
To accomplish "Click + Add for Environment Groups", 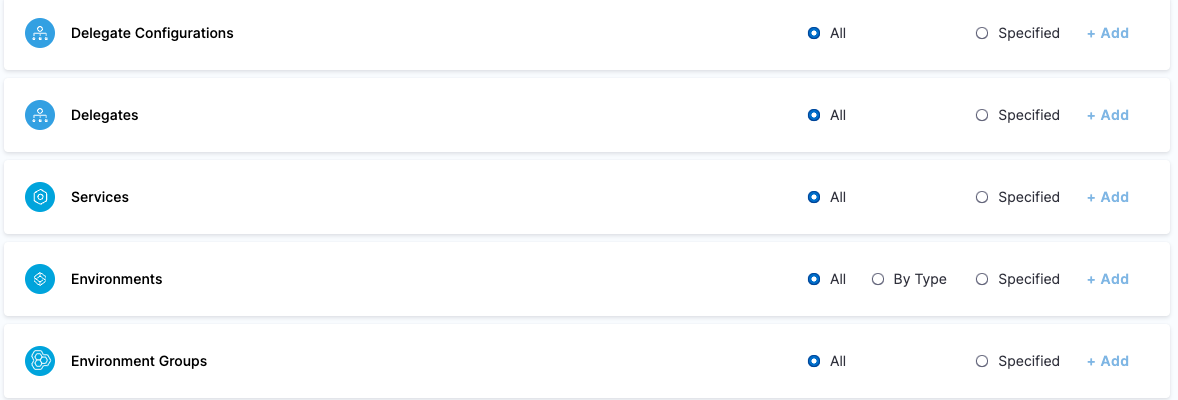I will pyautogui.click(x=1108, y=361).
